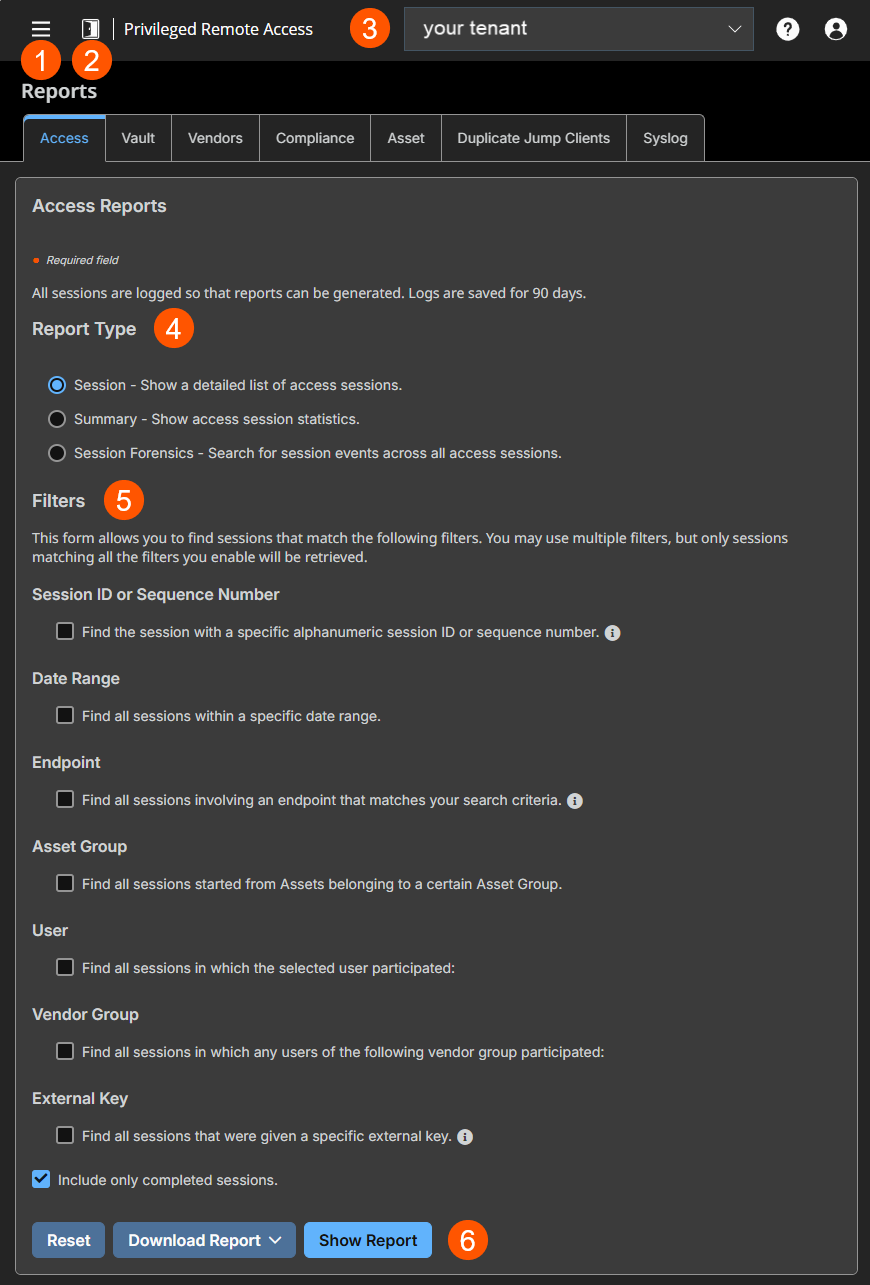The width and height of the screenshot is (870, 1285).
Task: Open the 'your tenant' dropdown
Action: click(x=578, y=29)
